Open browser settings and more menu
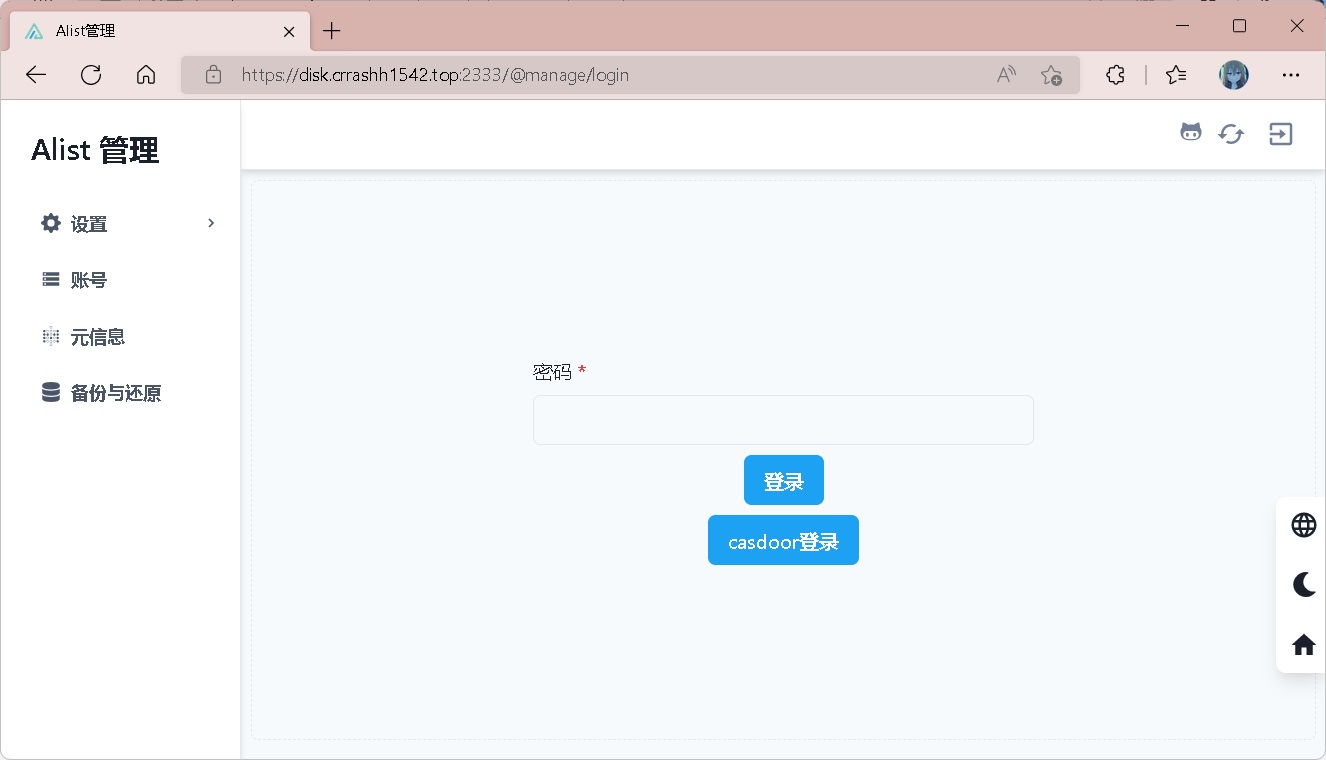 pos(1291,75)
